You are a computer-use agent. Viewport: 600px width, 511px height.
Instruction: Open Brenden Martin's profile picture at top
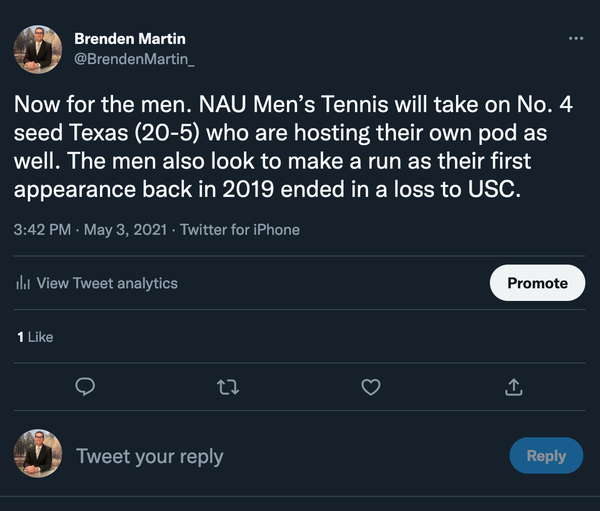[38, 50]
